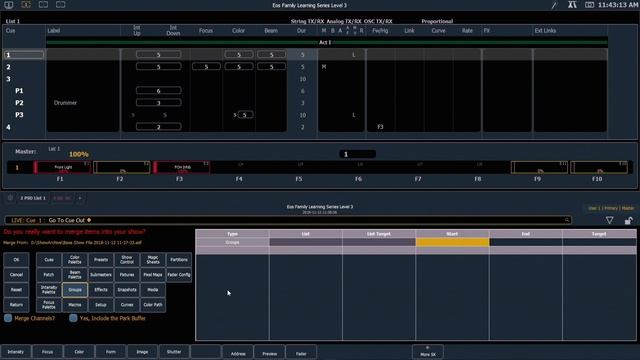
Task: Open the Shutter softkey
Action: point(174,352)
